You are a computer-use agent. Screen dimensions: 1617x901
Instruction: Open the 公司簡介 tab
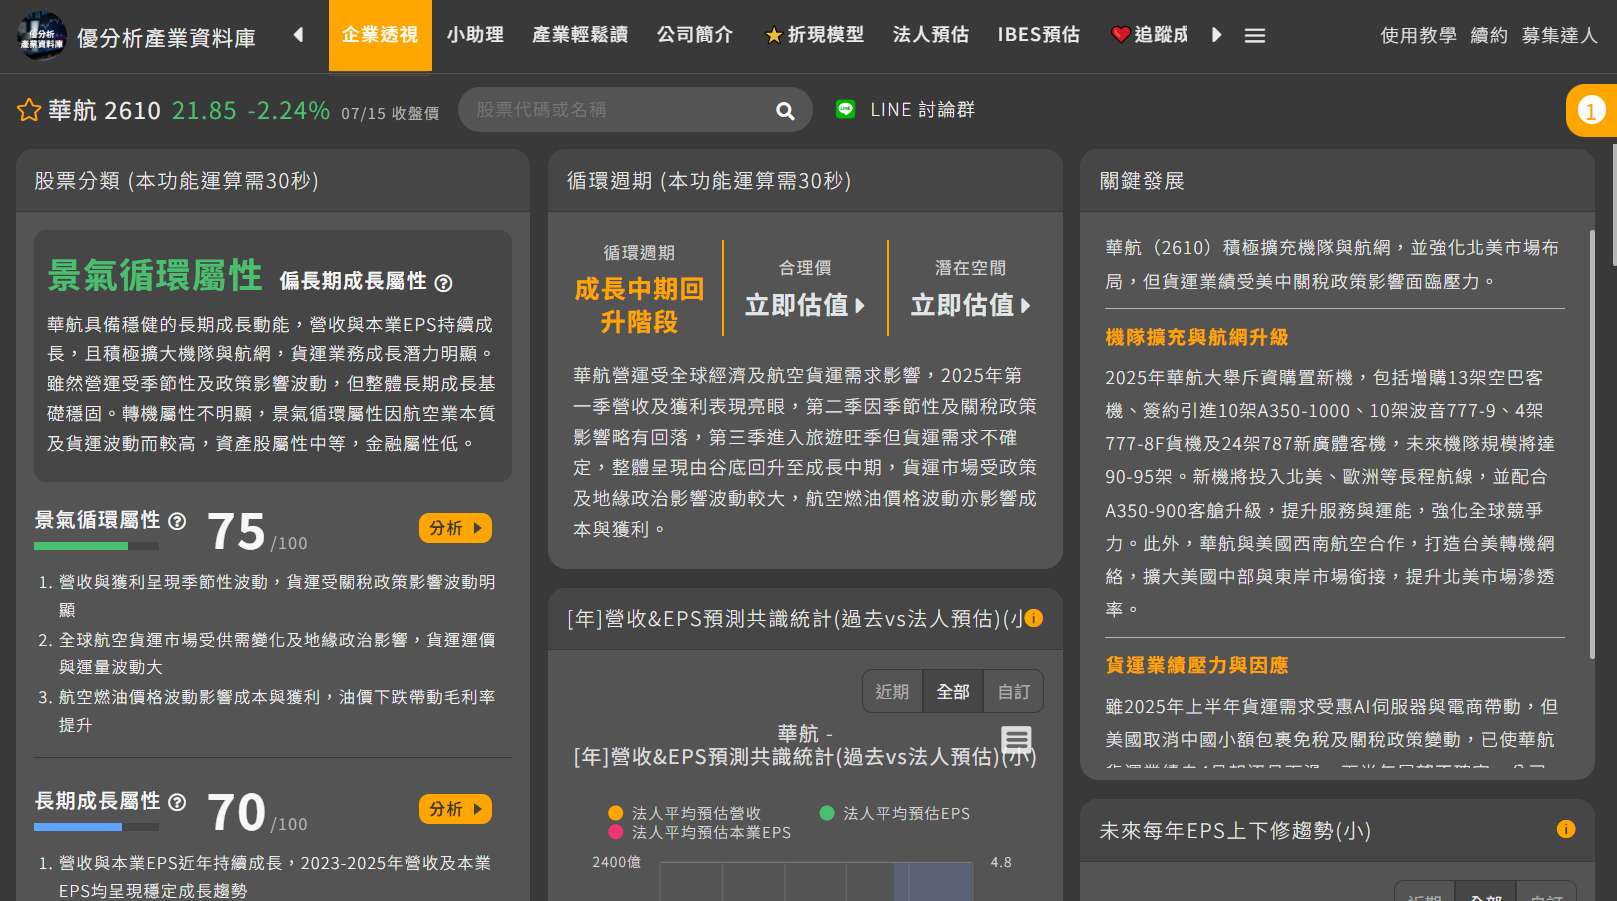695,35
